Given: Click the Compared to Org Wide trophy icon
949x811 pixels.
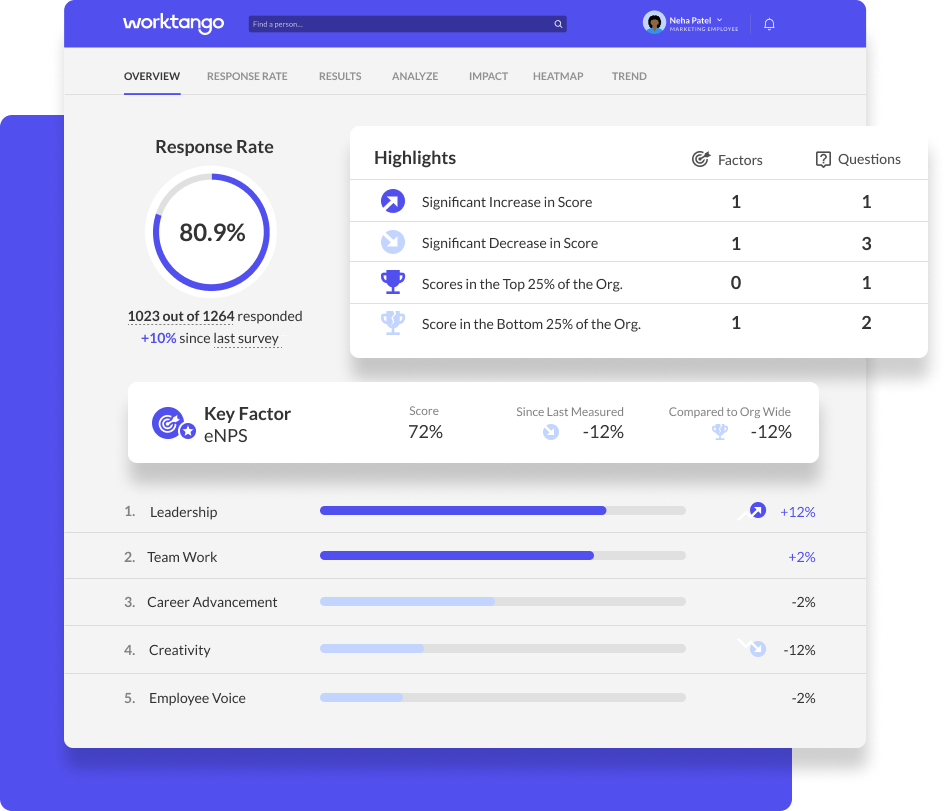Looking at the screenshot, I should [x=720, y=432].
